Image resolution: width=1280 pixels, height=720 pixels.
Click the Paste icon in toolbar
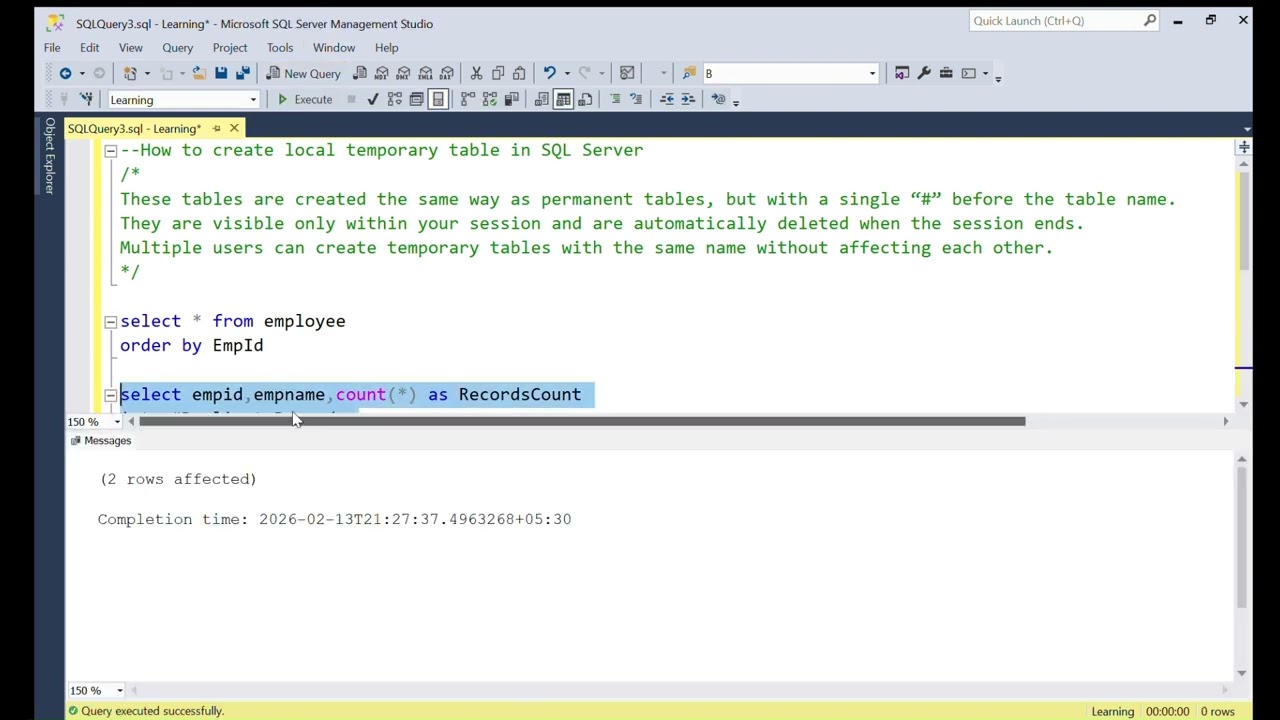click(x=519, y=73)
